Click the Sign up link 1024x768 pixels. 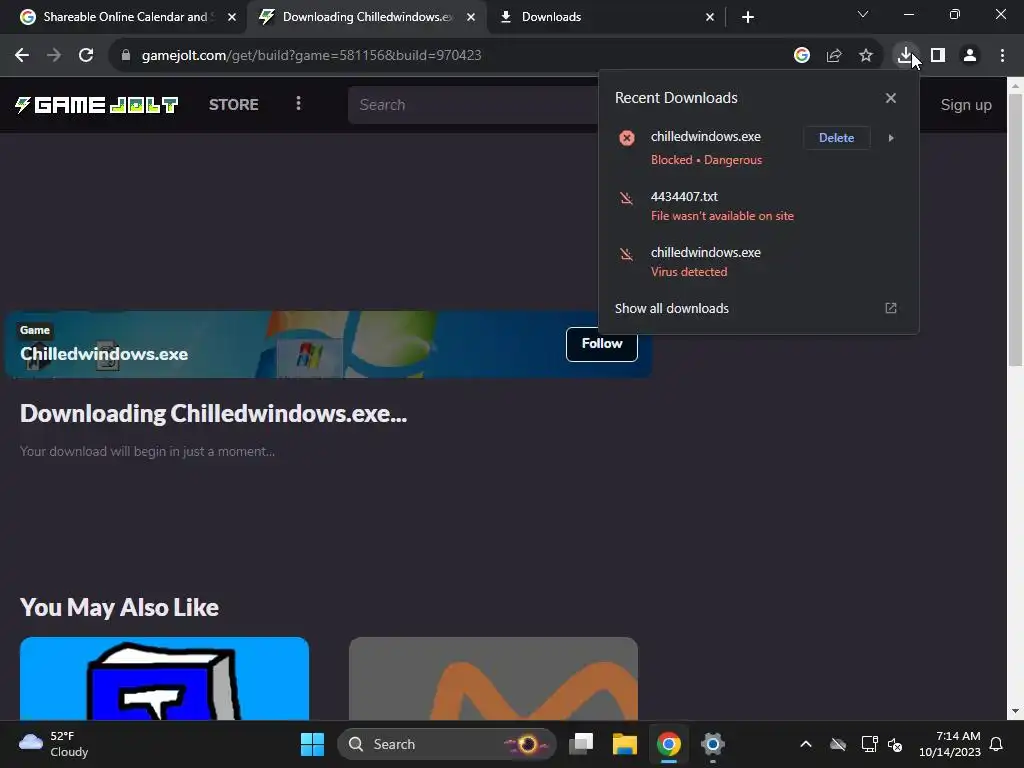966,104
